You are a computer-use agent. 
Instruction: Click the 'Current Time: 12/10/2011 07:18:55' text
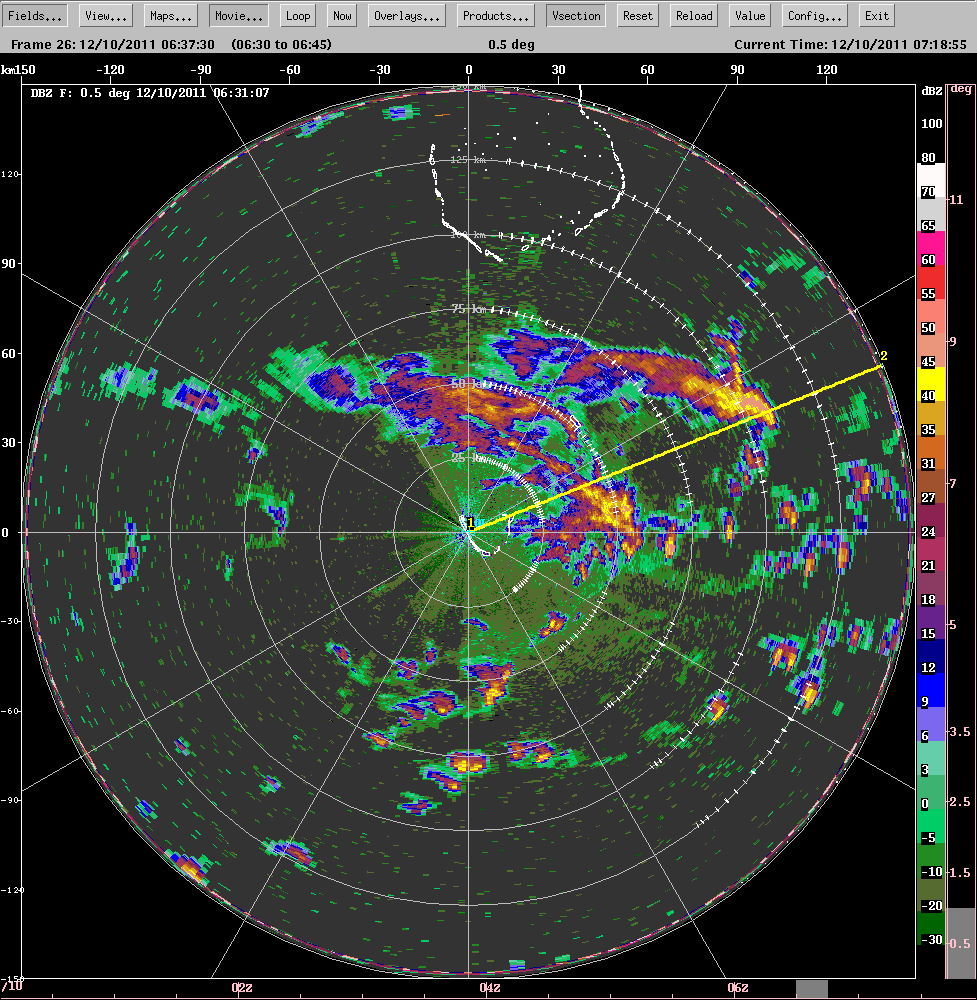click(850, 45)
